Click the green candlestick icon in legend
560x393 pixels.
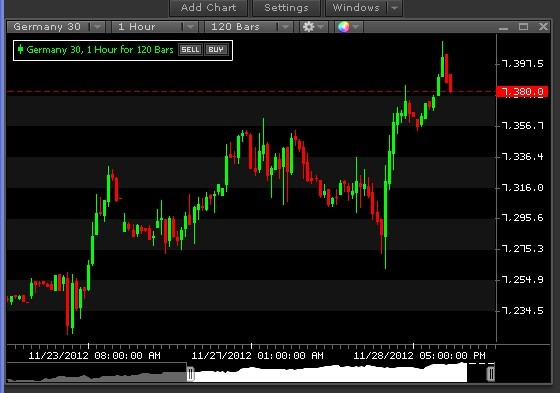(x=20, y=49)
